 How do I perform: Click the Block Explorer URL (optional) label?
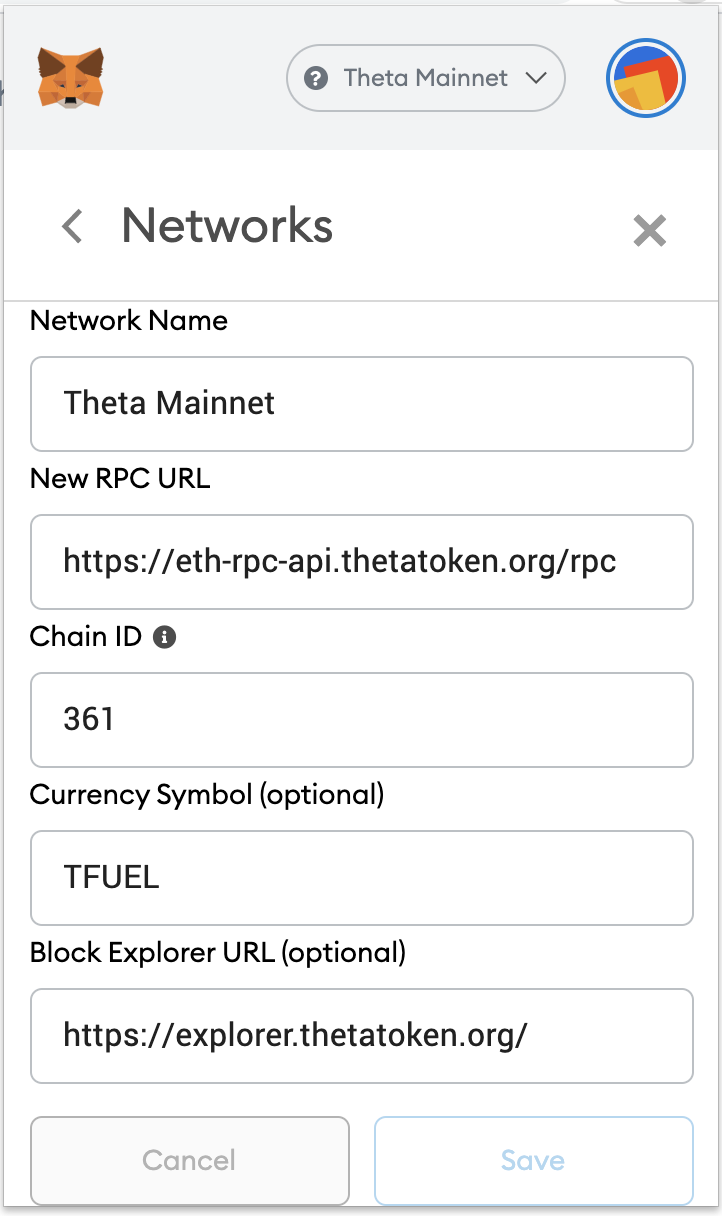coord(218,953)
